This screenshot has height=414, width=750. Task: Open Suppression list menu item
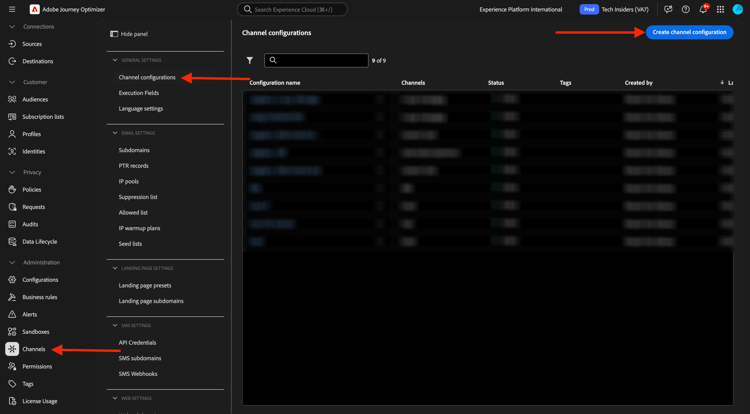138,197
